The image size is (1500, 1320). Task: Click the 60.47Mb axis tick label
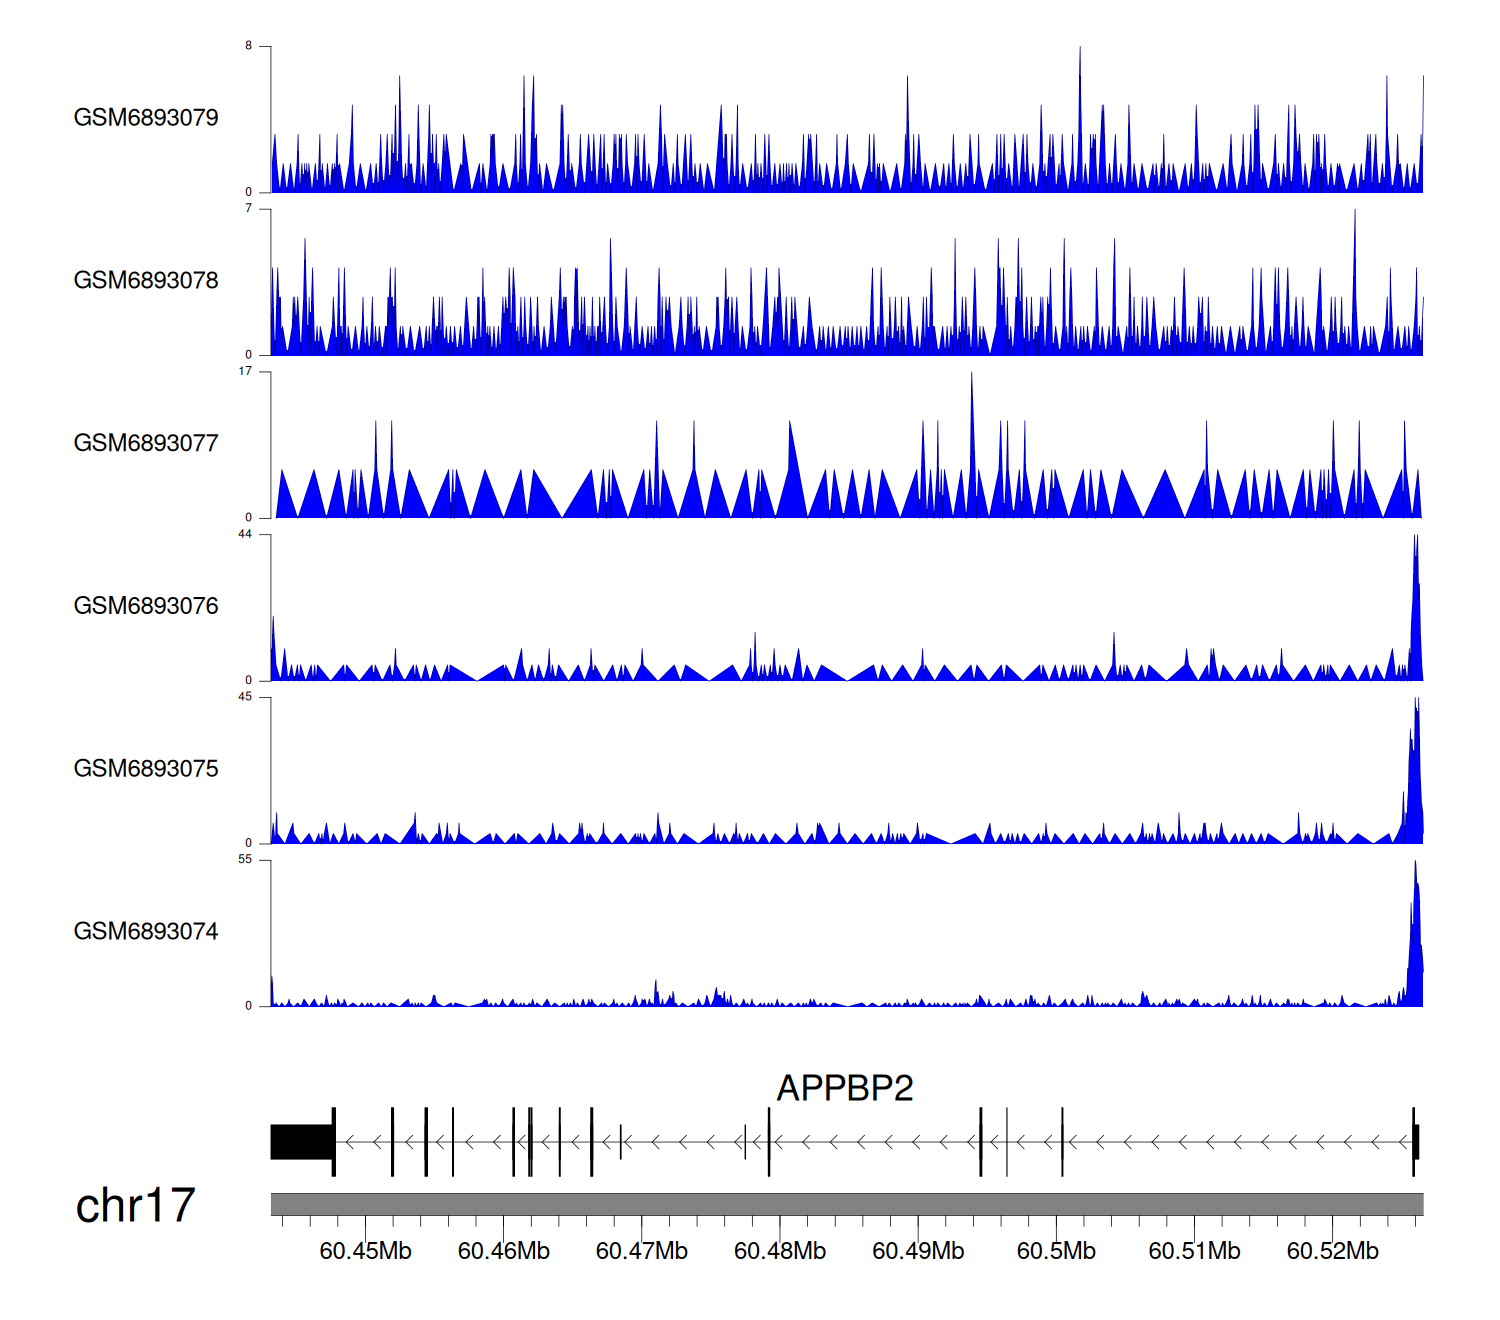point(641,1251)
